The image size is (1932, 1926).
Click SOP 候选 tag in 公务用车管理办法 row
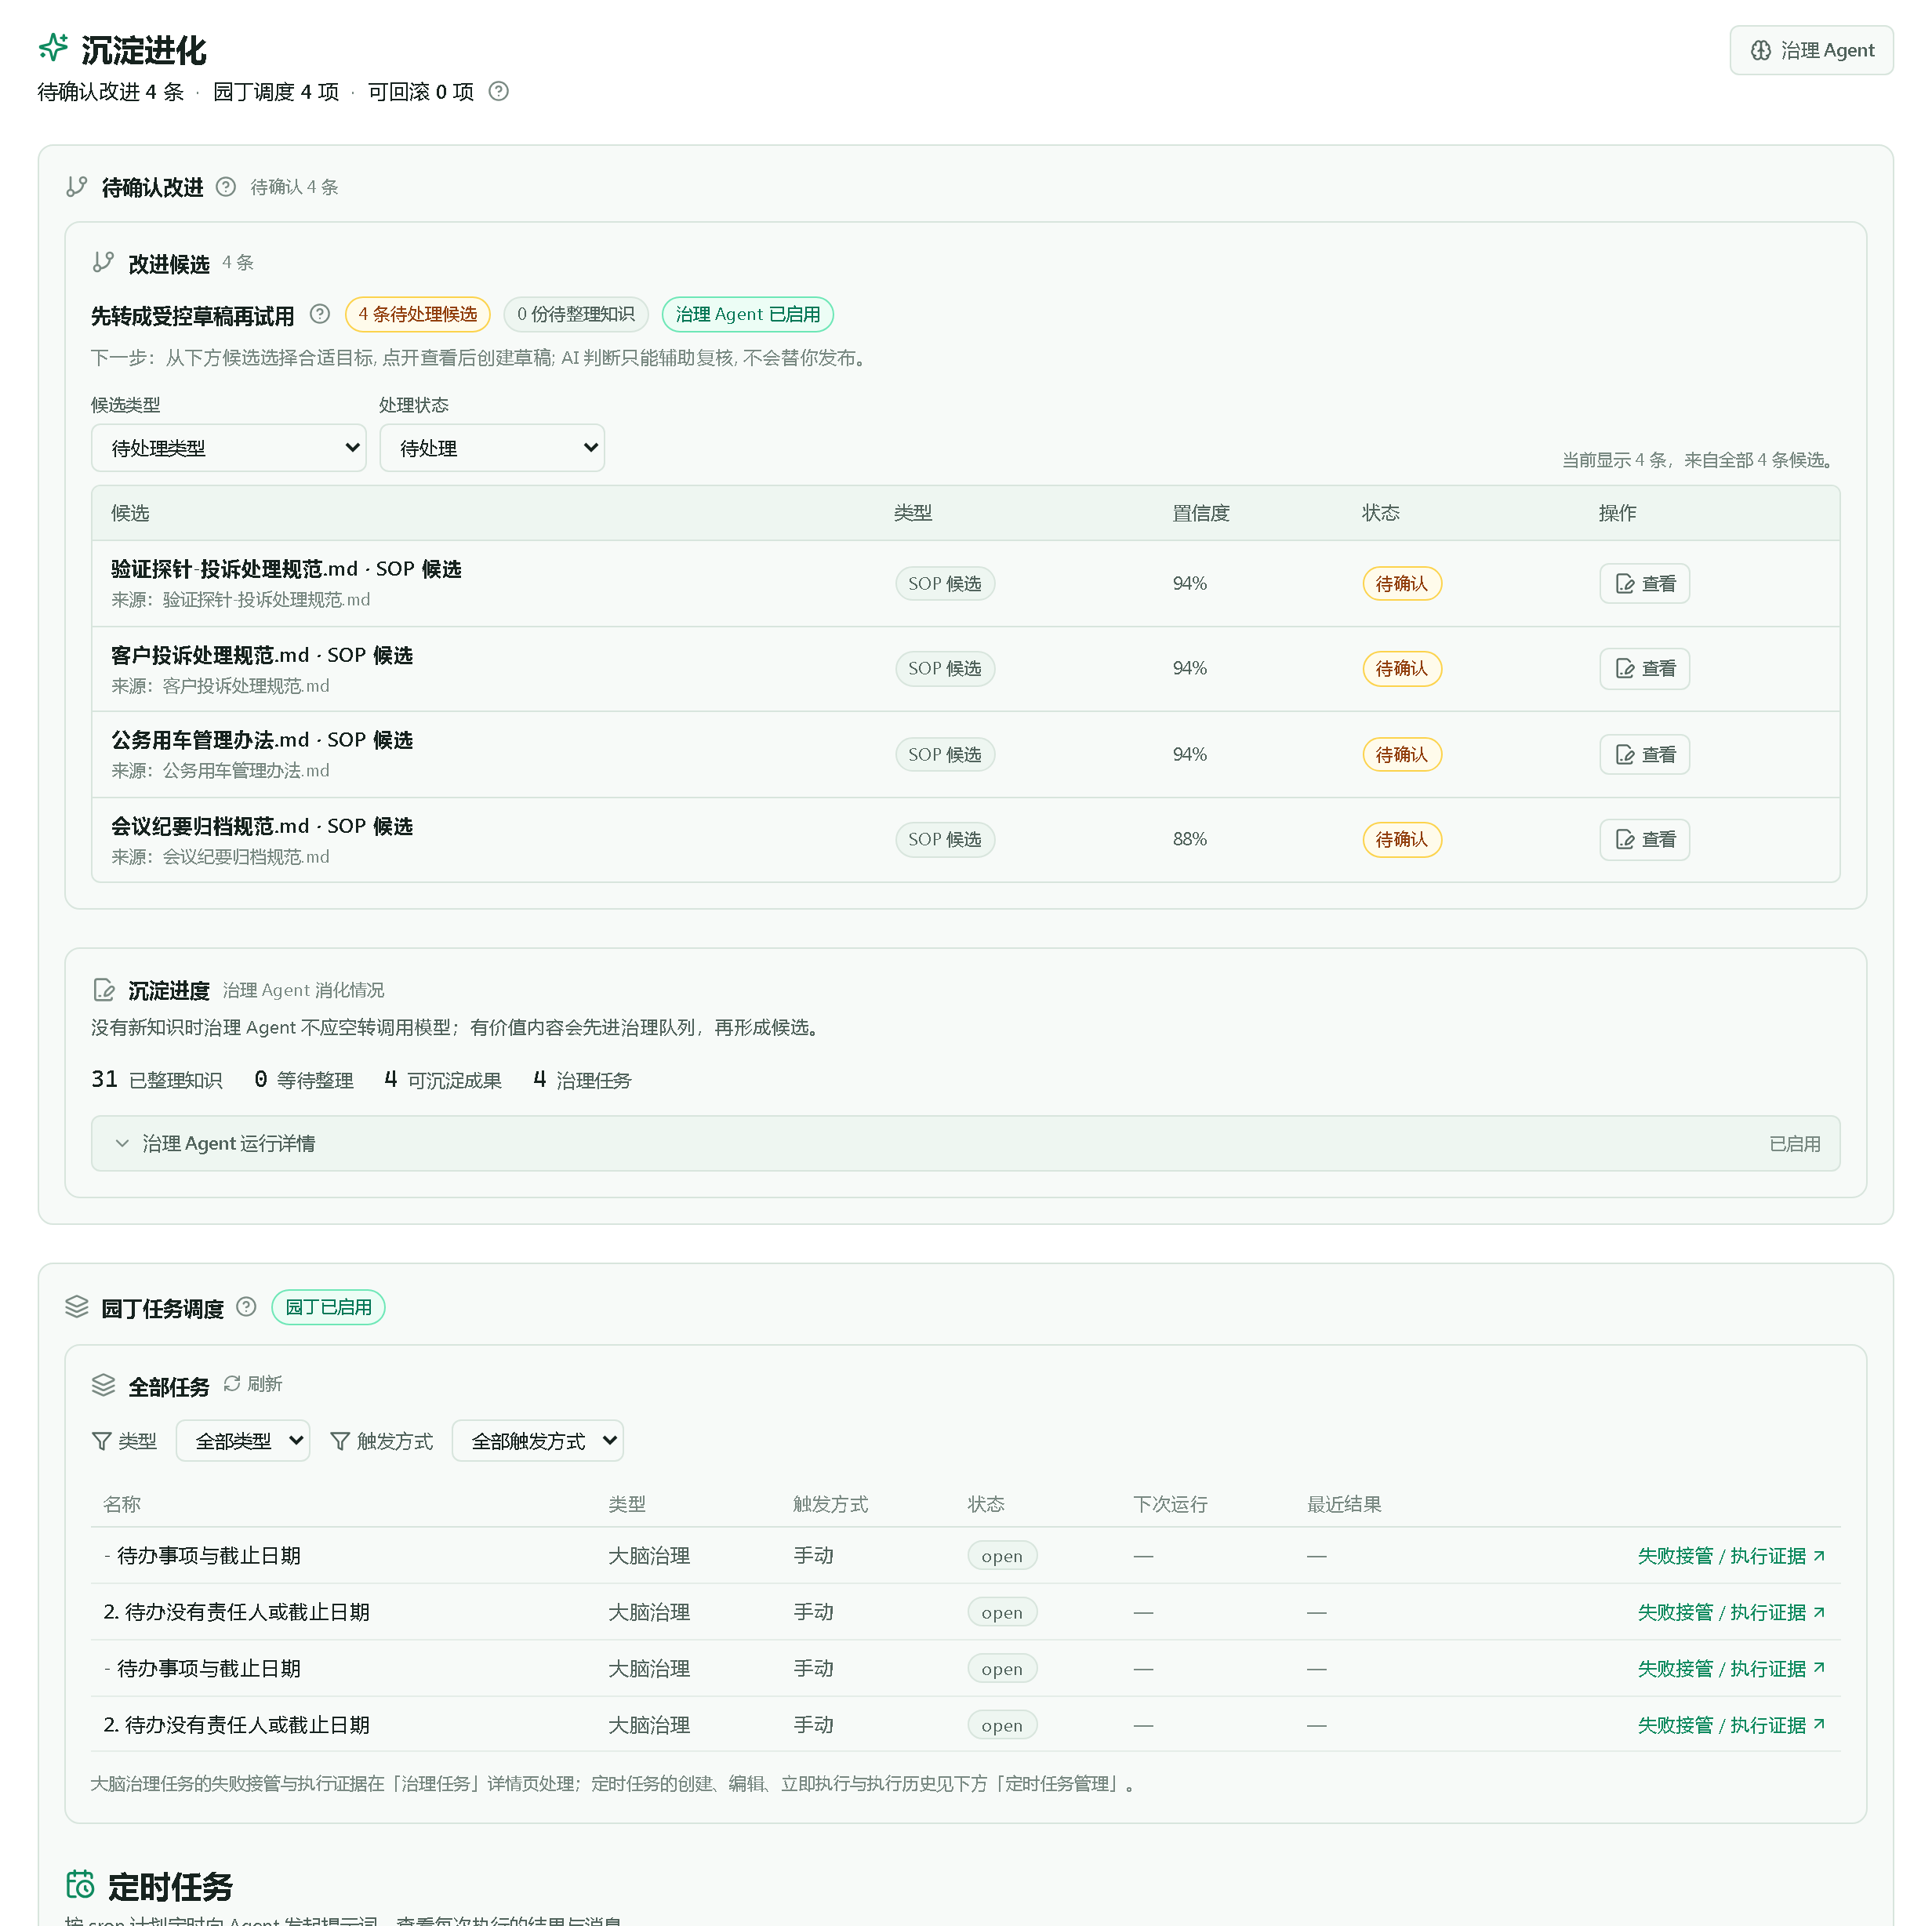click(x=945, y=755)
